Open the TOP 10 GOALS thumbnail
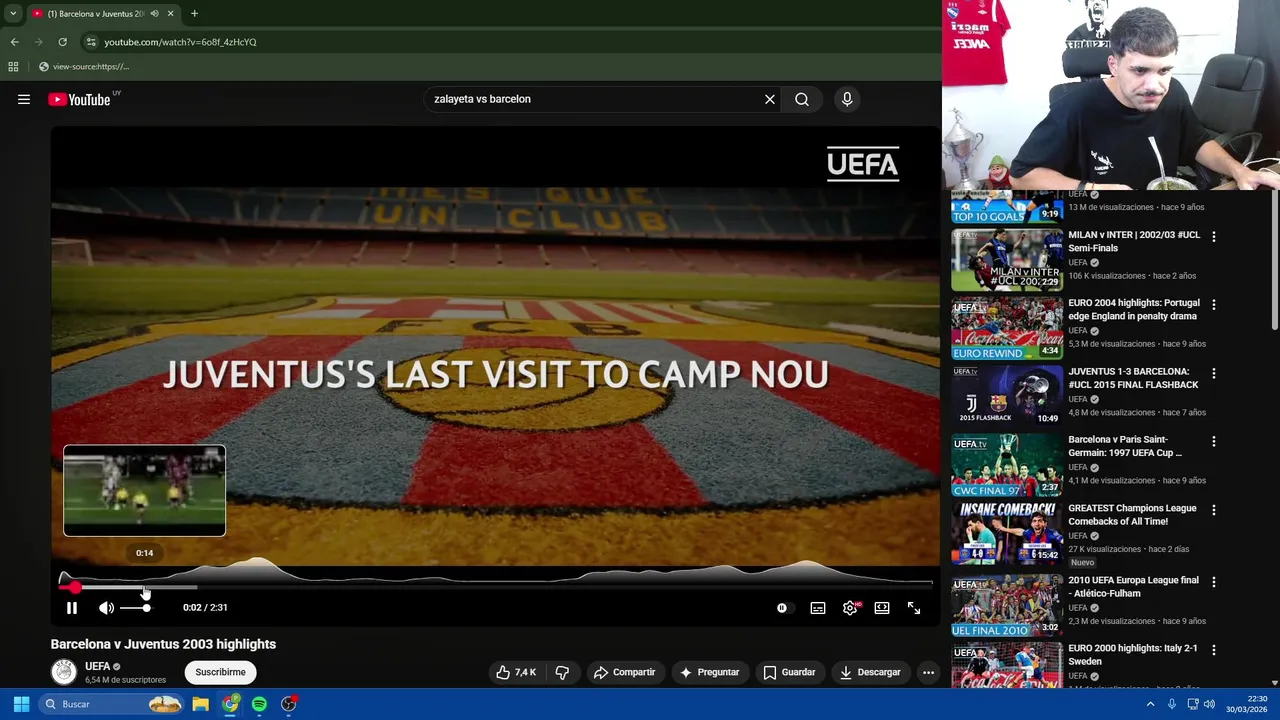1280x720 pixels. [x=1007, y=207]
